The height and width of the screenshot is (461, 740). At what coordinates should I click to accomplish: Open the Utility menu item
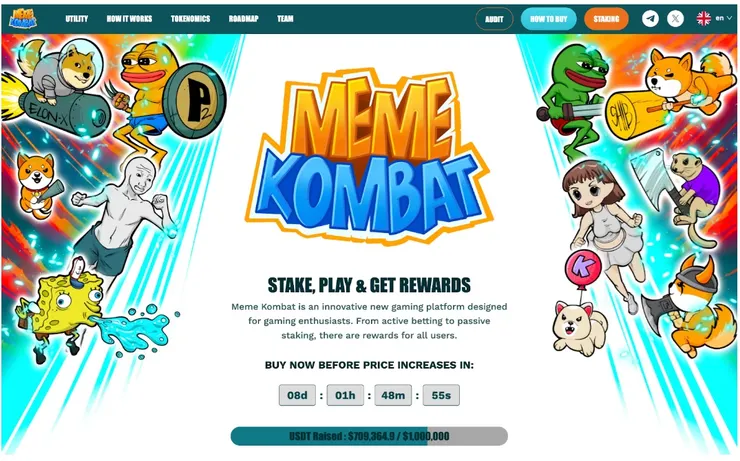[76, 19]
